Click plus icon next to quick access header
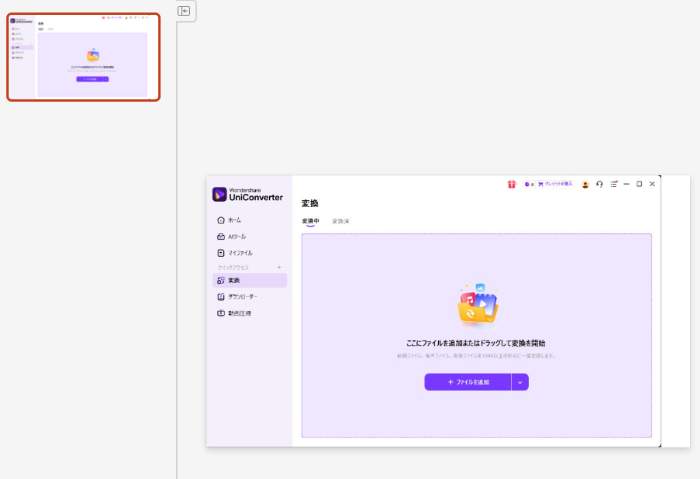 click(x=279, y=267)
